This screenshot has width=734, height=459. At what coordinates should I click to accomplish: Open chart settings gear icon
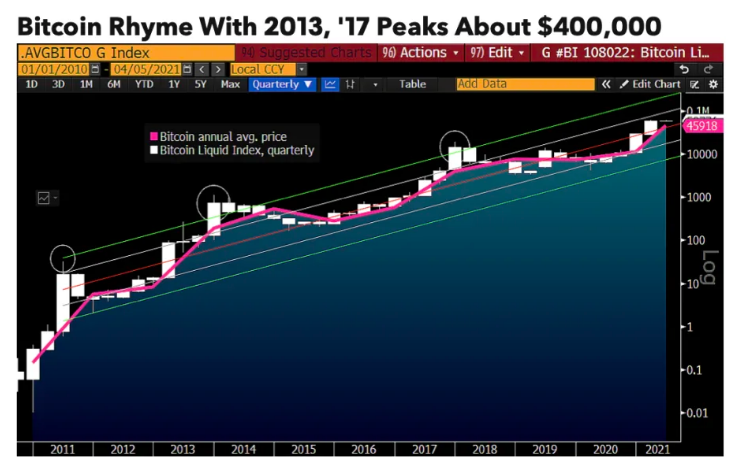point(713,85)
